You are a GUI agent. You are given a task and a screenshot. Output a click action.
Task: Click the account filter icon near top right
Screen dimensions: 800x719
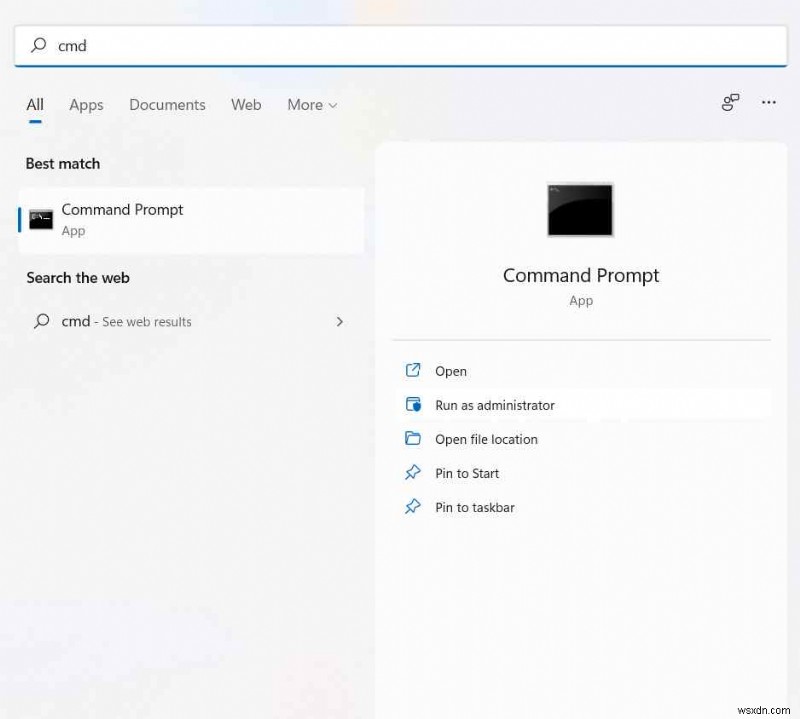730,103
